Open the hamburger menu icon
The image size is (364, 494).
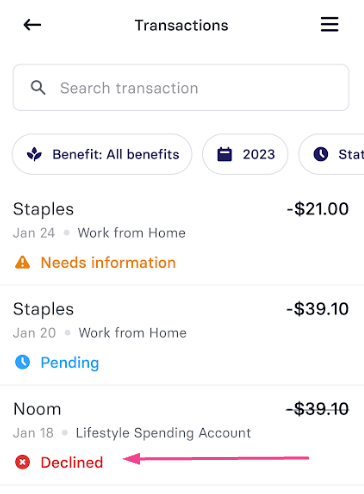pyautogui.click(x=329, y=25)
